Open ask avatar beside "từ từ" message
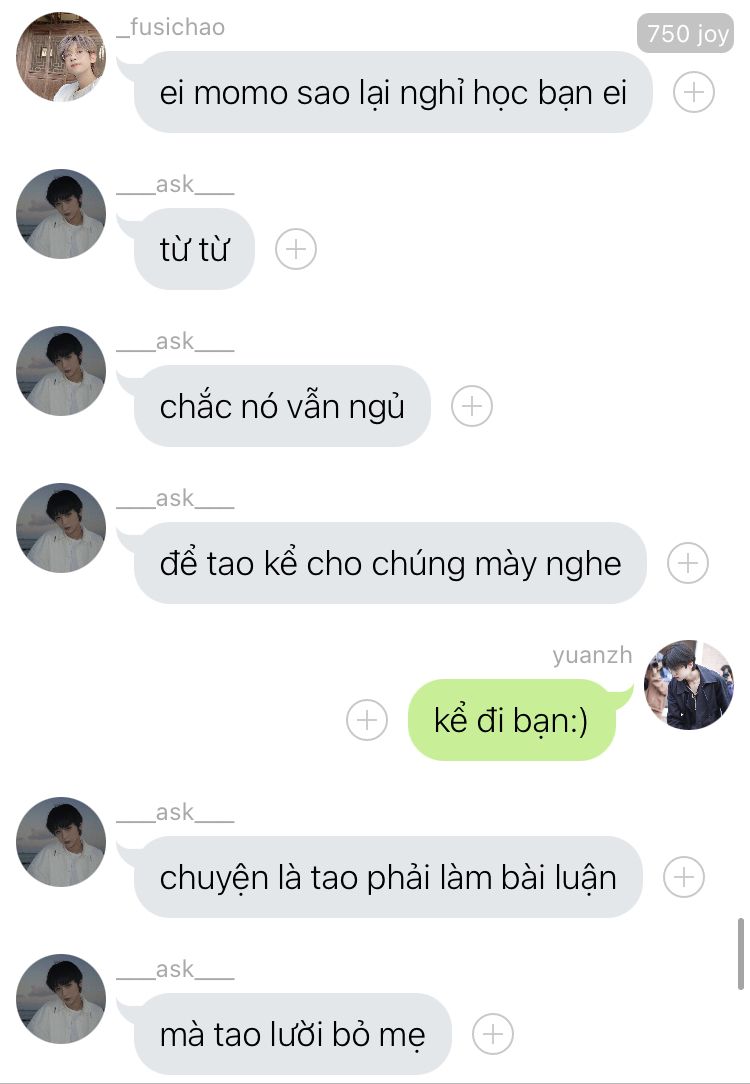 [61, 214]
